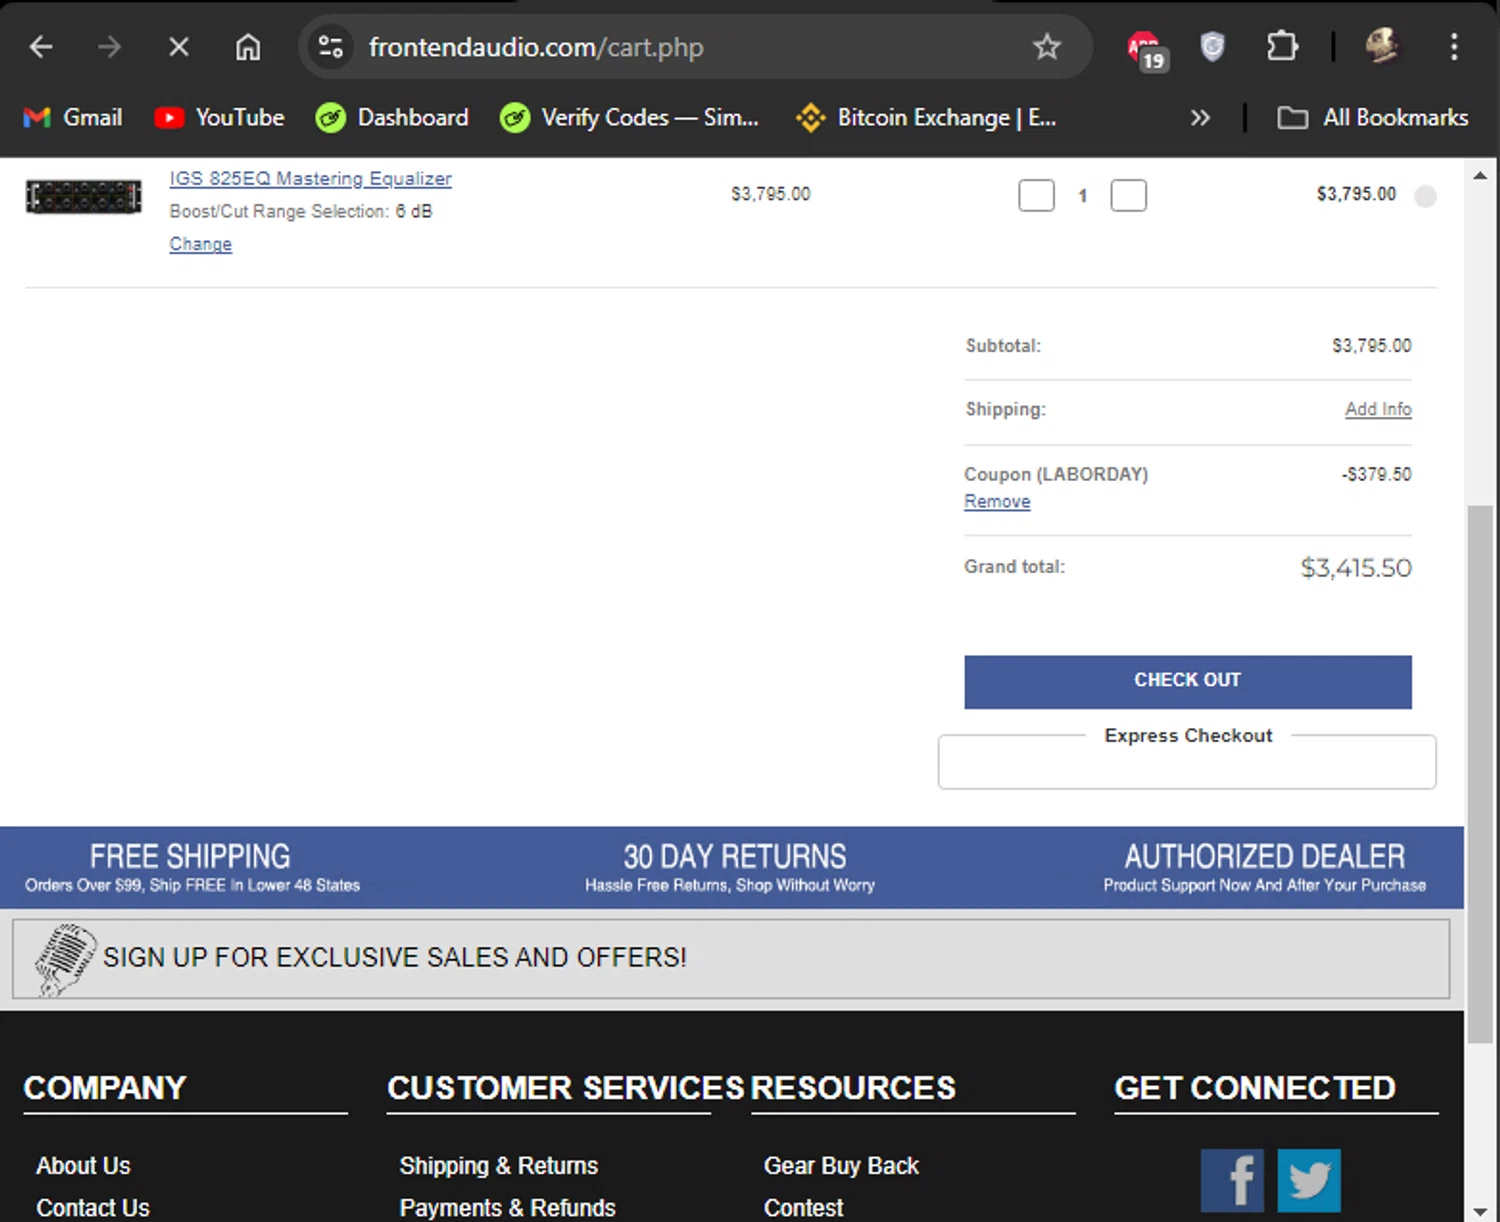
Task: Click the Subtotal $3,795.00 value
Action: pos(1372,346)
